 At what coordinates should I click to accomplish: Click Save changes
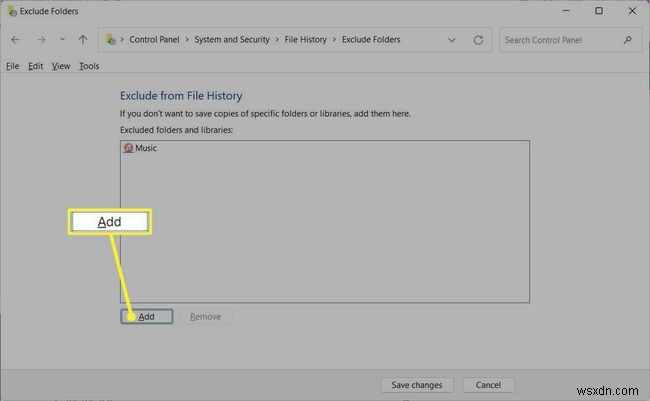pyautogui.click(x=417, y=385)
